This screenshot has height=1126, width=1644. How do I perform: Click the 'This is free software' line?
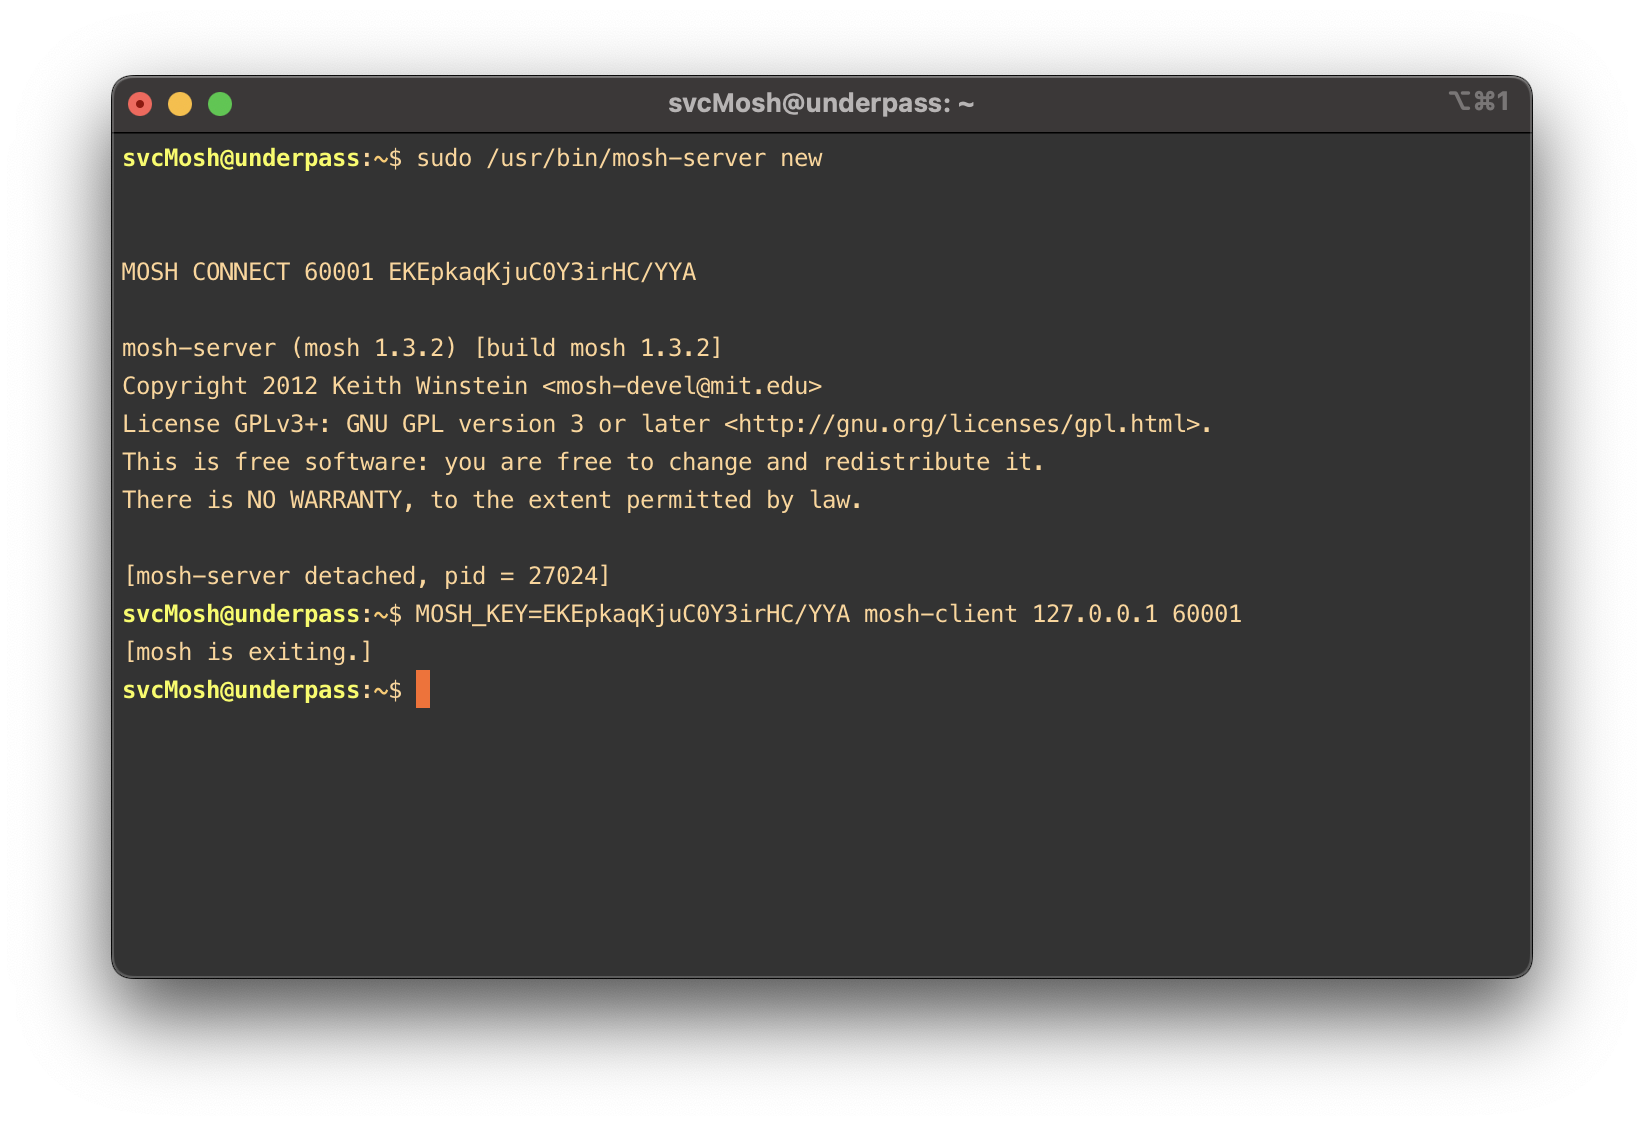(583, 462)
